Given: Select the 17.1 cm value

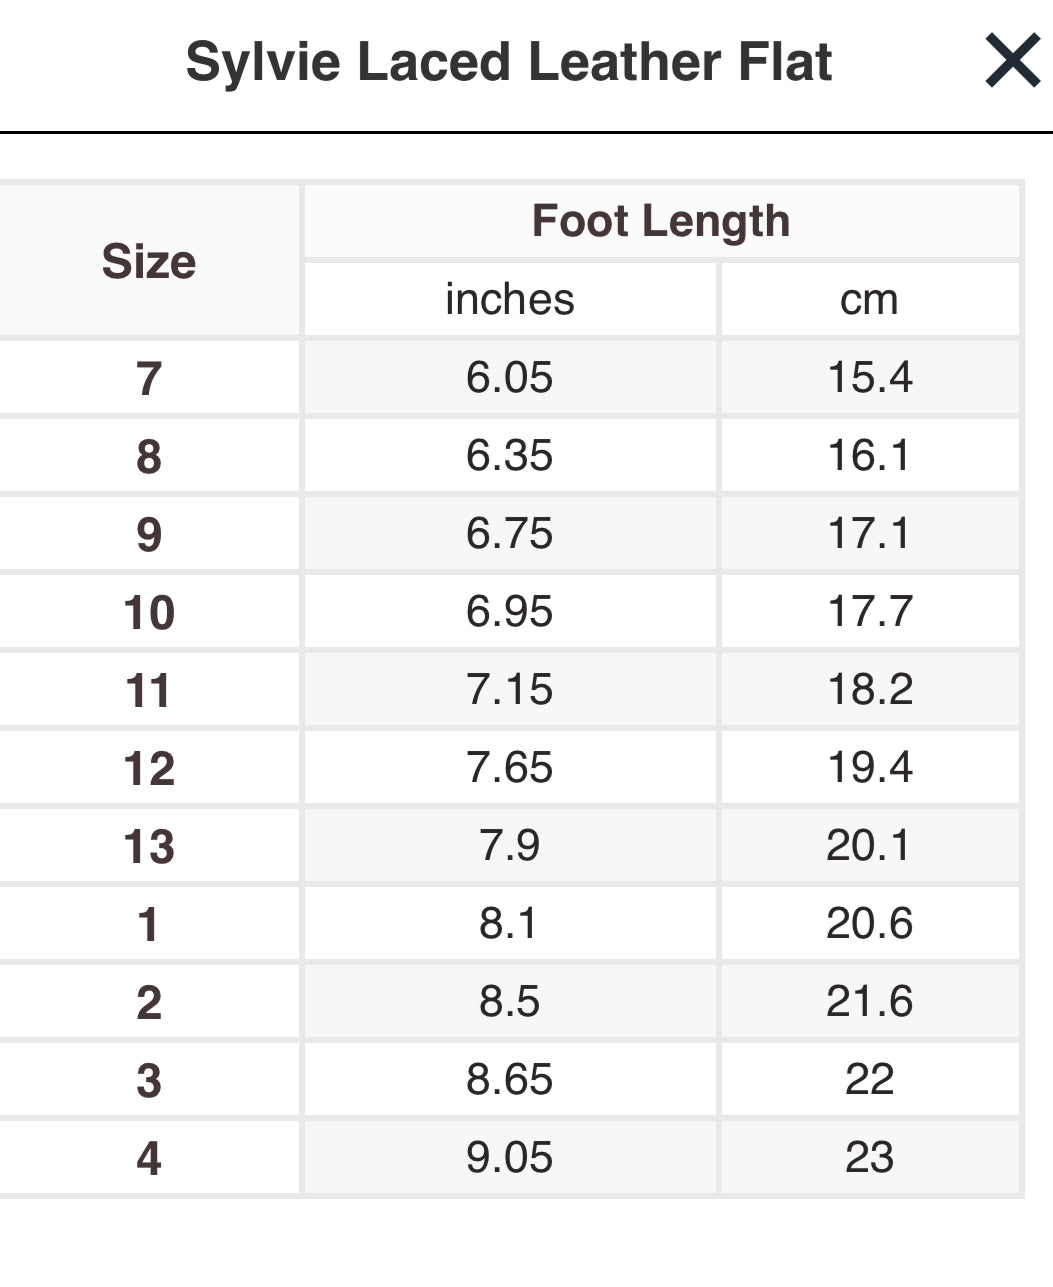Looking at the screenshot, I should (869, 534).
